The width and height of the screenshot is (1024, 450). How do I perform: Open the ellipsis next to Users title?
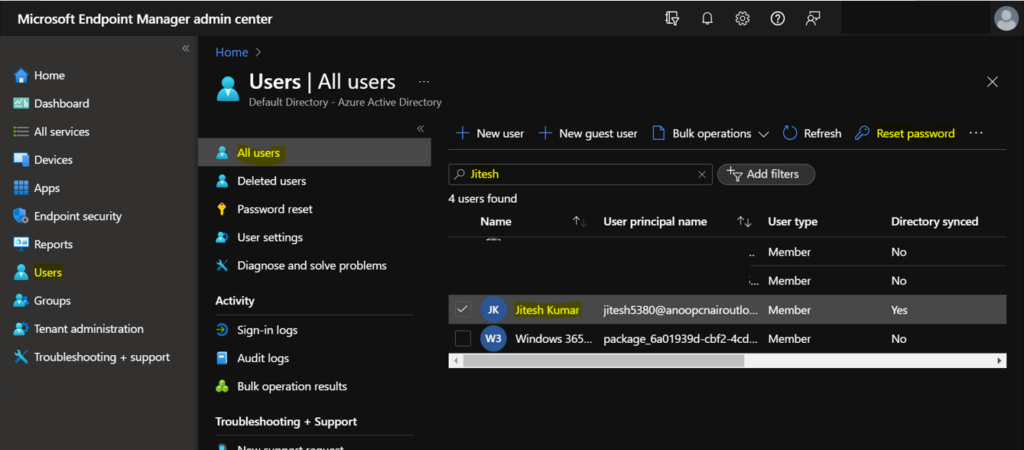424,82
